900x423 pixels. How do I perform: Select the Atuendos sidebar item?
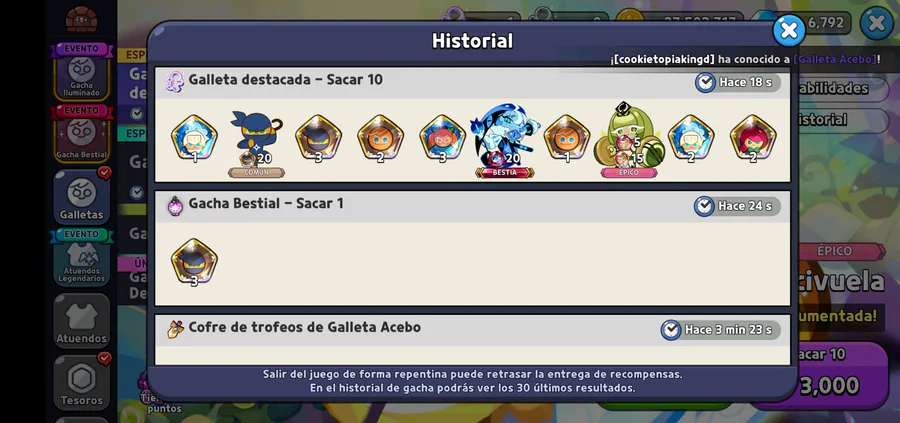(x=82, y=321)
